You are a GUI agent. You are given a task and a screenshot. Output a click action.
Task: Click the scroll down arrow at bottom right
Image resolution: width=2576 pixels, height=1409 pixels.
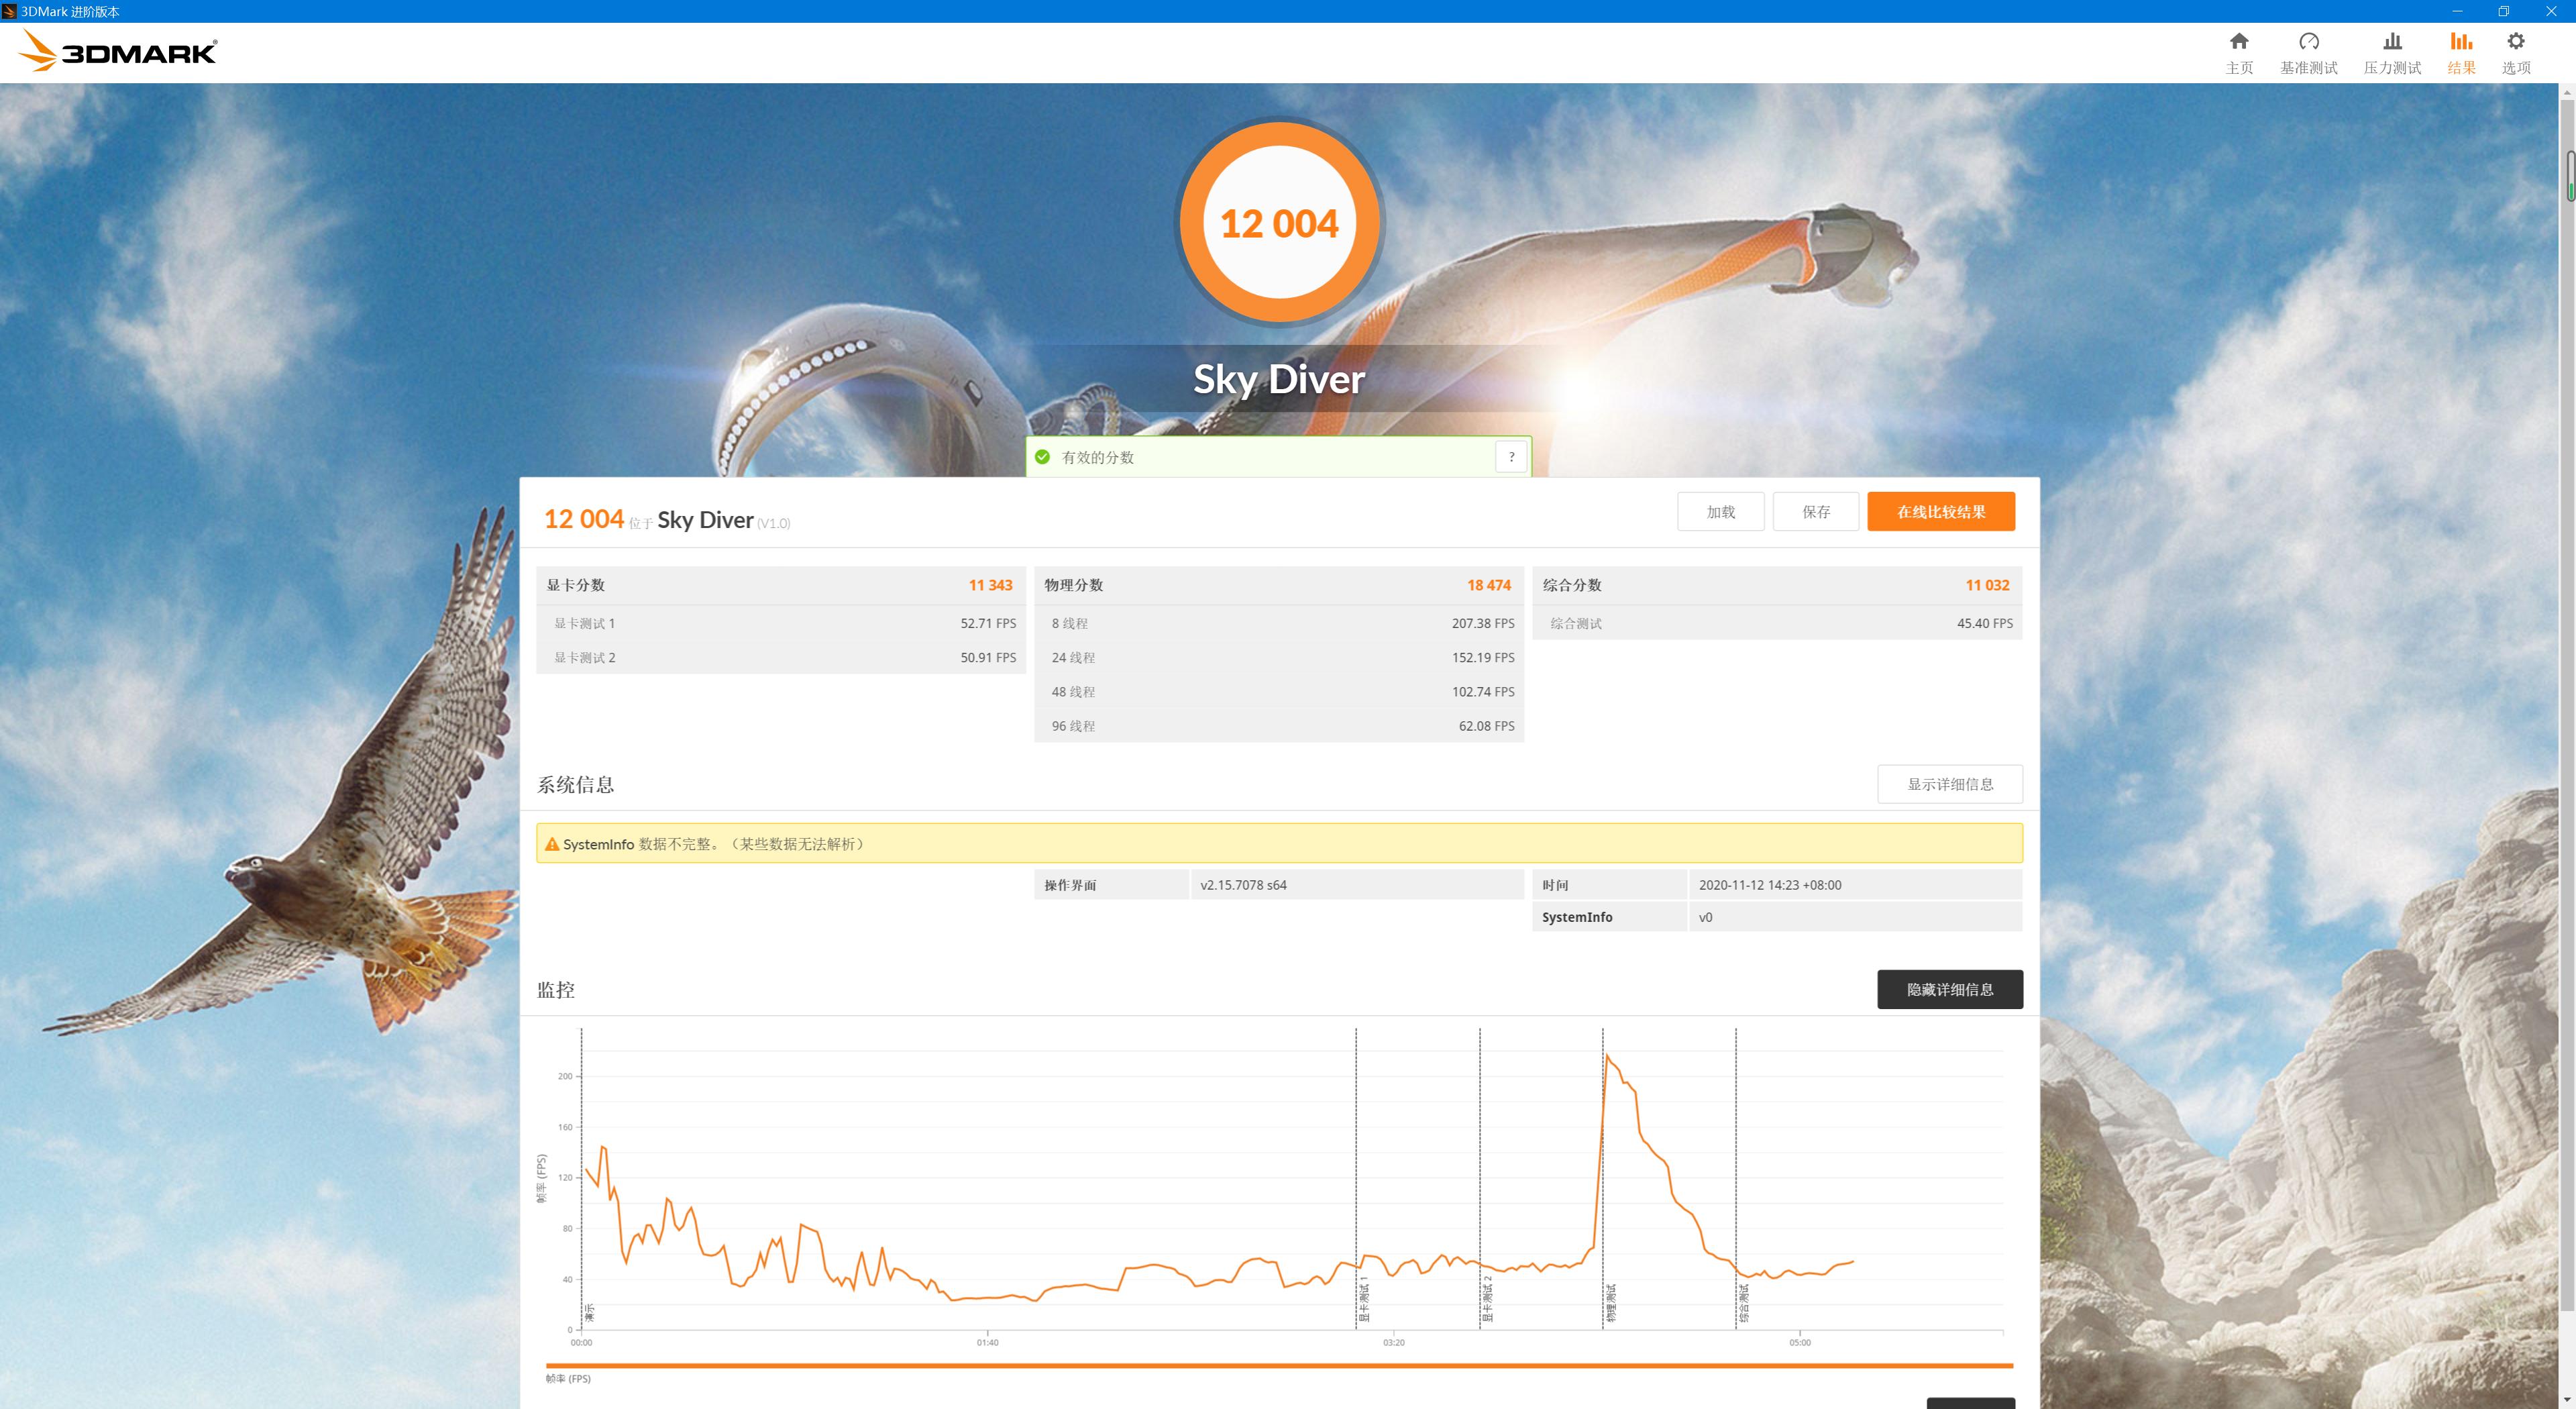(2567, 1400)
